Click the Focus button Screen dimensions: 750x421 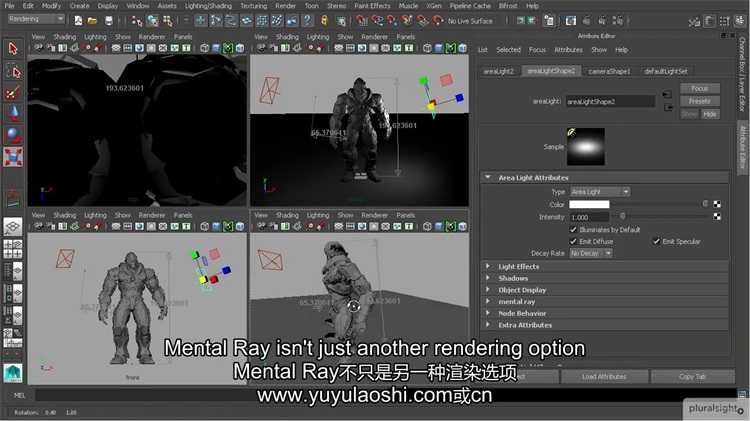point(699,89)
